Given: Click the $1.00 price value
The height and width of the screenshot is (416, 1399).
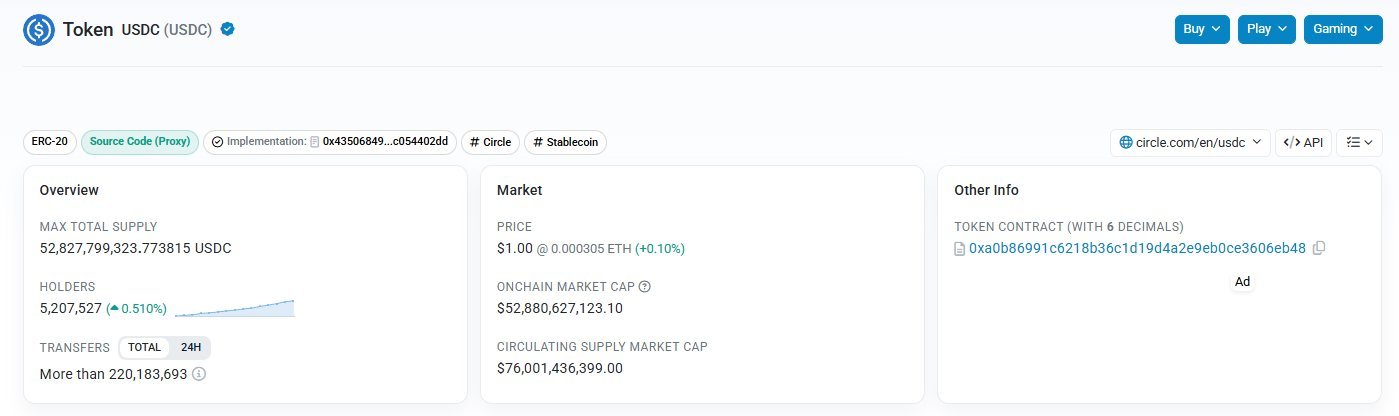Looking at the screenshot, I should [514, 248].
